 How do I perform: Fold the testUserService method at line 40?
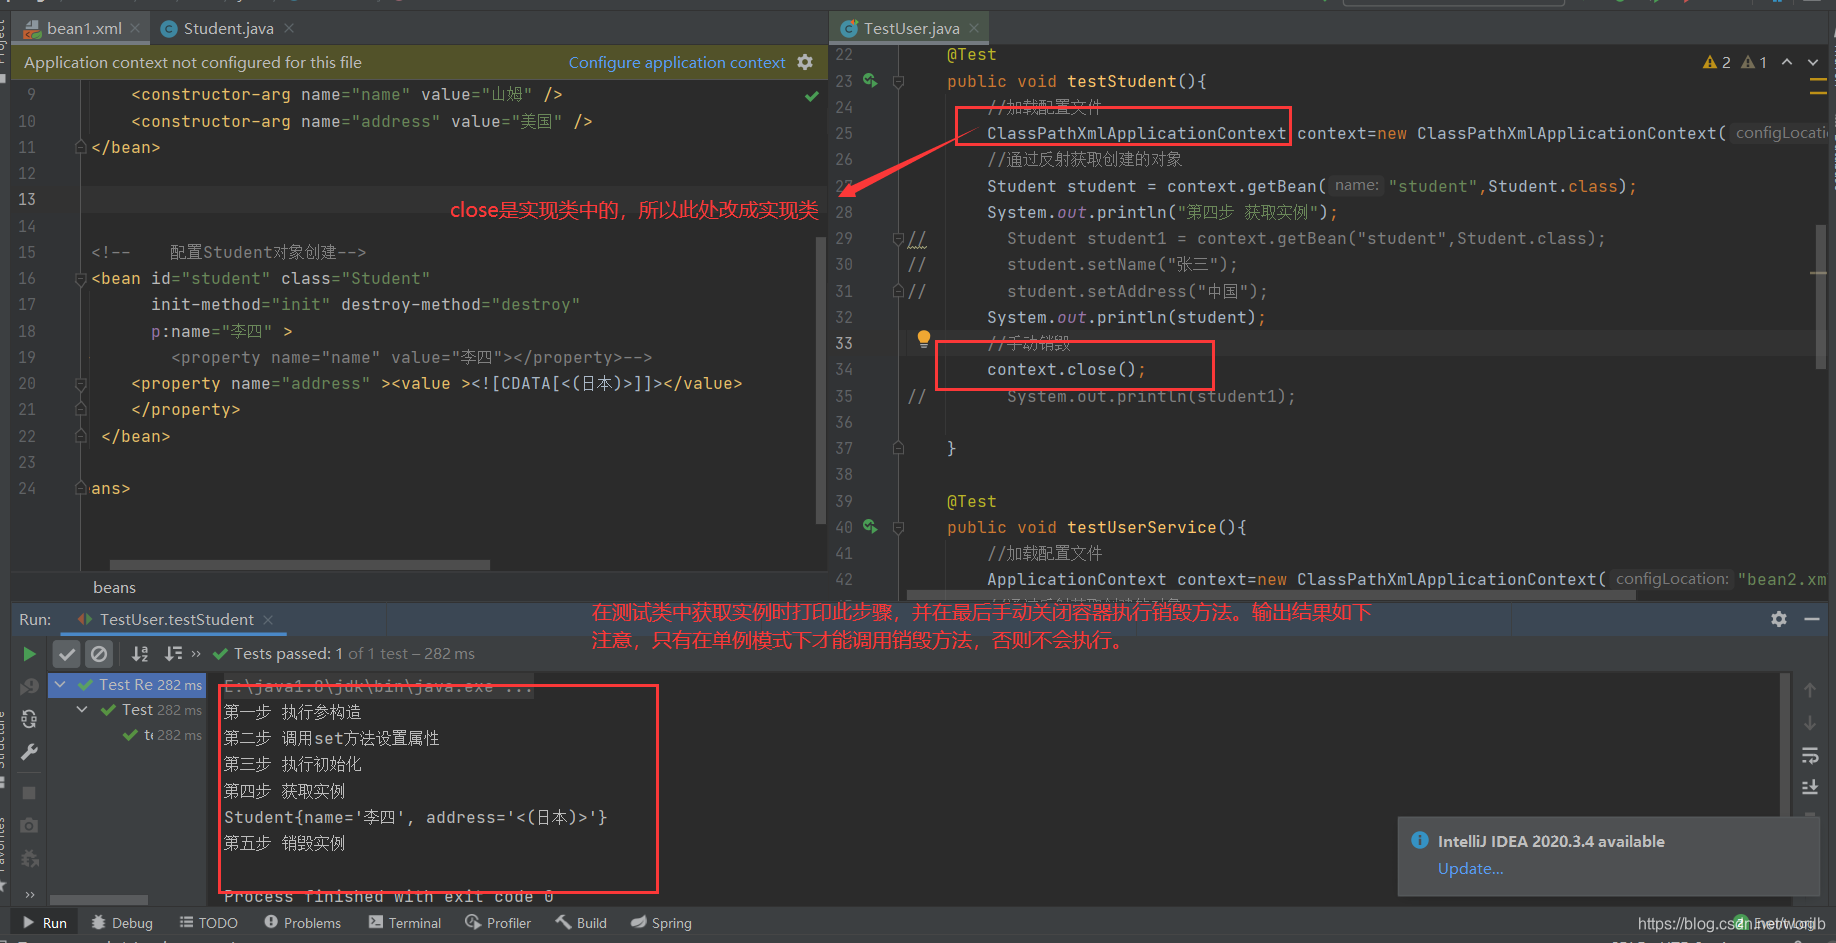click(898, 527)
